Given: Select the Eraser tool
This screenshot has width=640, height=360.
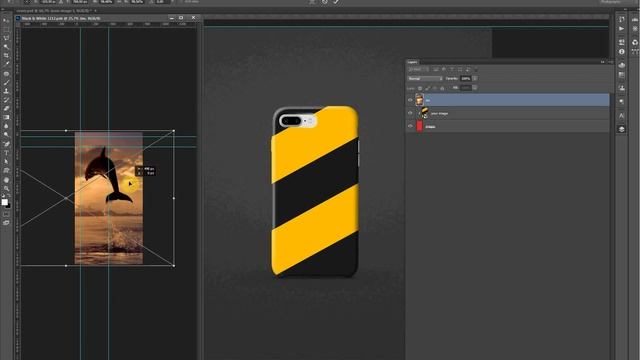Looking at the screenshot, I should click(6, 109).
